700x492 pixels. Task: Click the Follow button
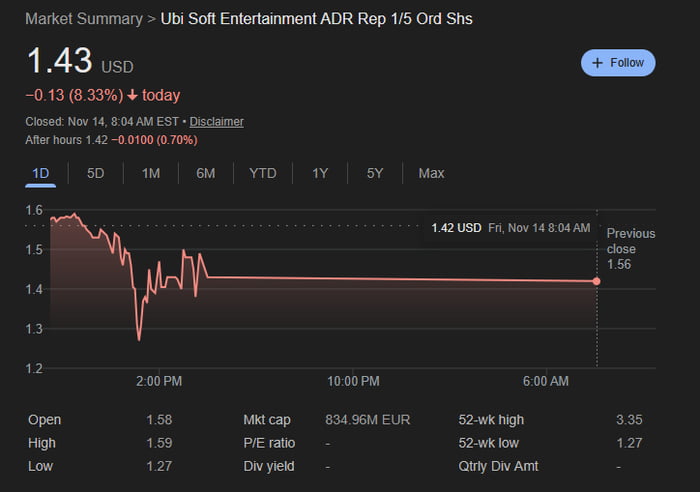[x=618, y=62]
